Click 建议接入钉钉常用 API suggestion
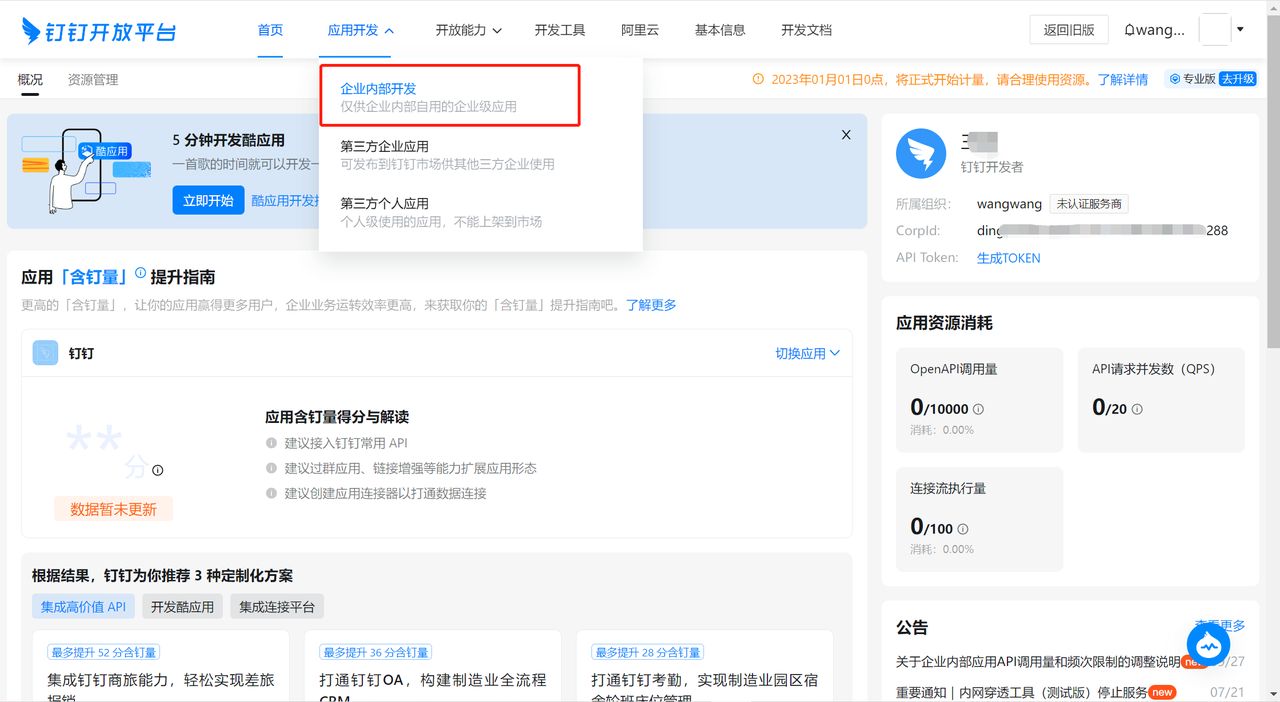The width and height of the screenshot is (1280, 702). (x=346, y=442)
